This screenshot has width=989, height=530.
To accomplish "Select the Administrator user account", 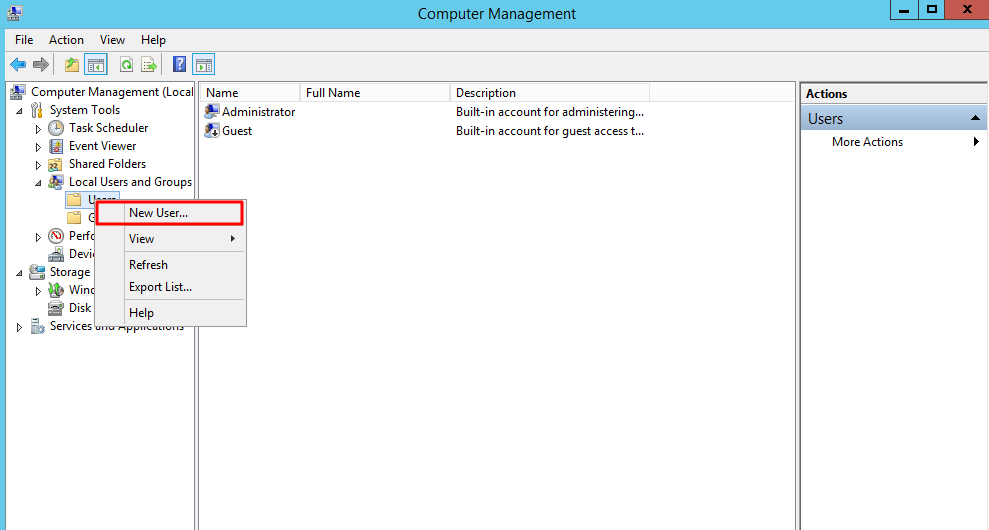I will 250,112.
